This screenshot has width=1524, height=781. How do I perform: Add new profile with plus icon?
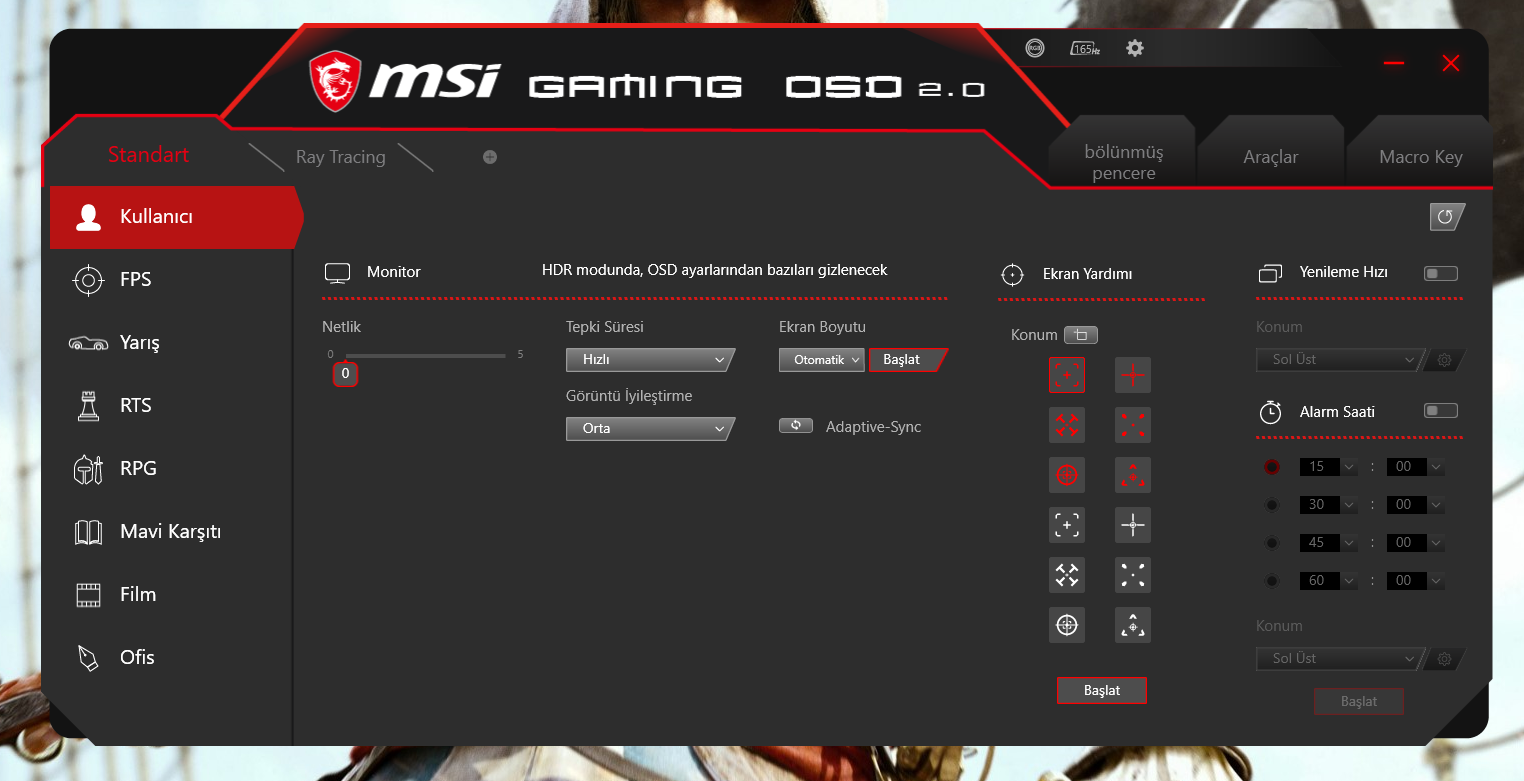(x=490, y=157)
